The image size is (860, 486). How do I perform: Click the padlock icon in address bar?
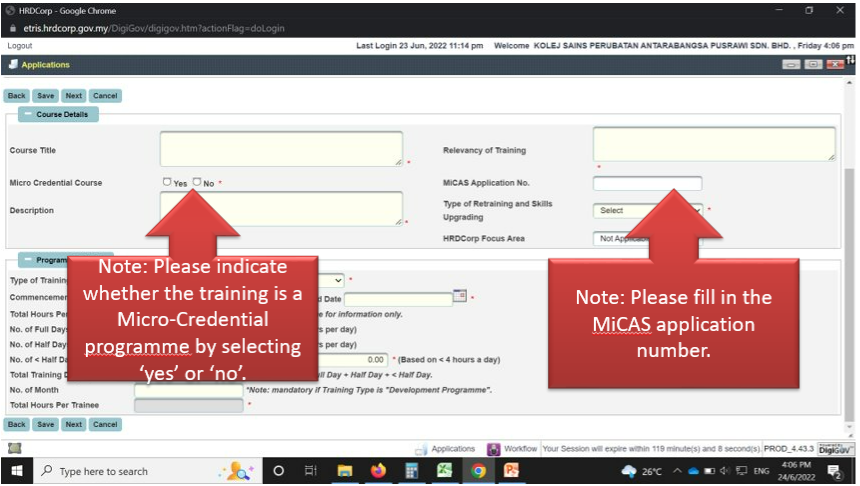click(13, 28)
